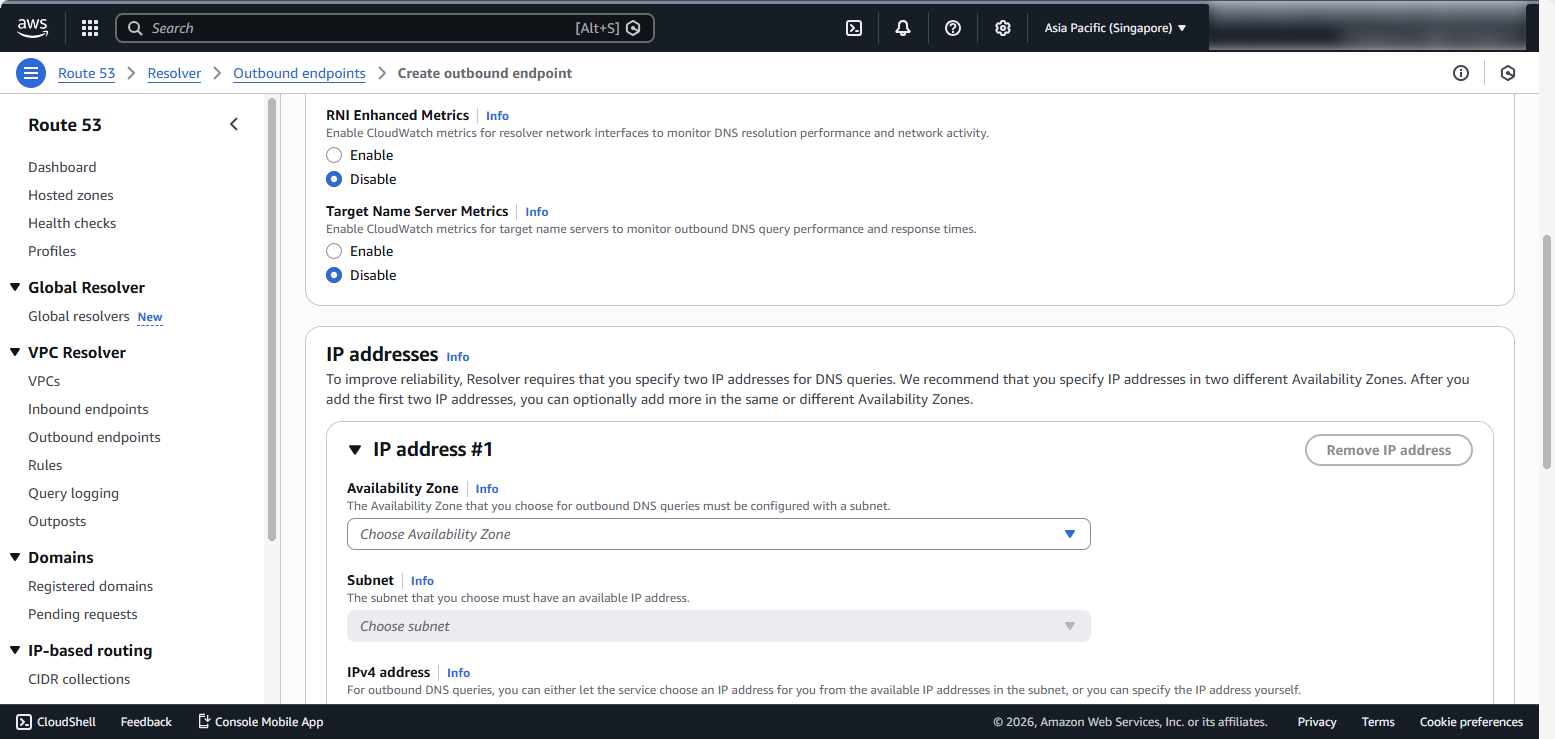The height and width of the screenshot is (739, 1555).
Task: Open Info link beside IPv4 address
Action: click(x=458, y=673)
